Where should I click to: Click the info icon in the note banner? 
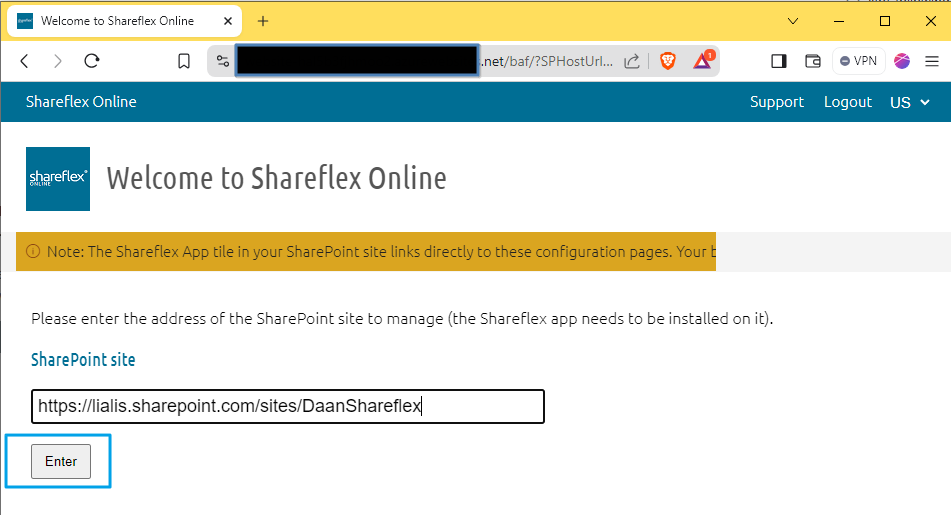[33, 251]
